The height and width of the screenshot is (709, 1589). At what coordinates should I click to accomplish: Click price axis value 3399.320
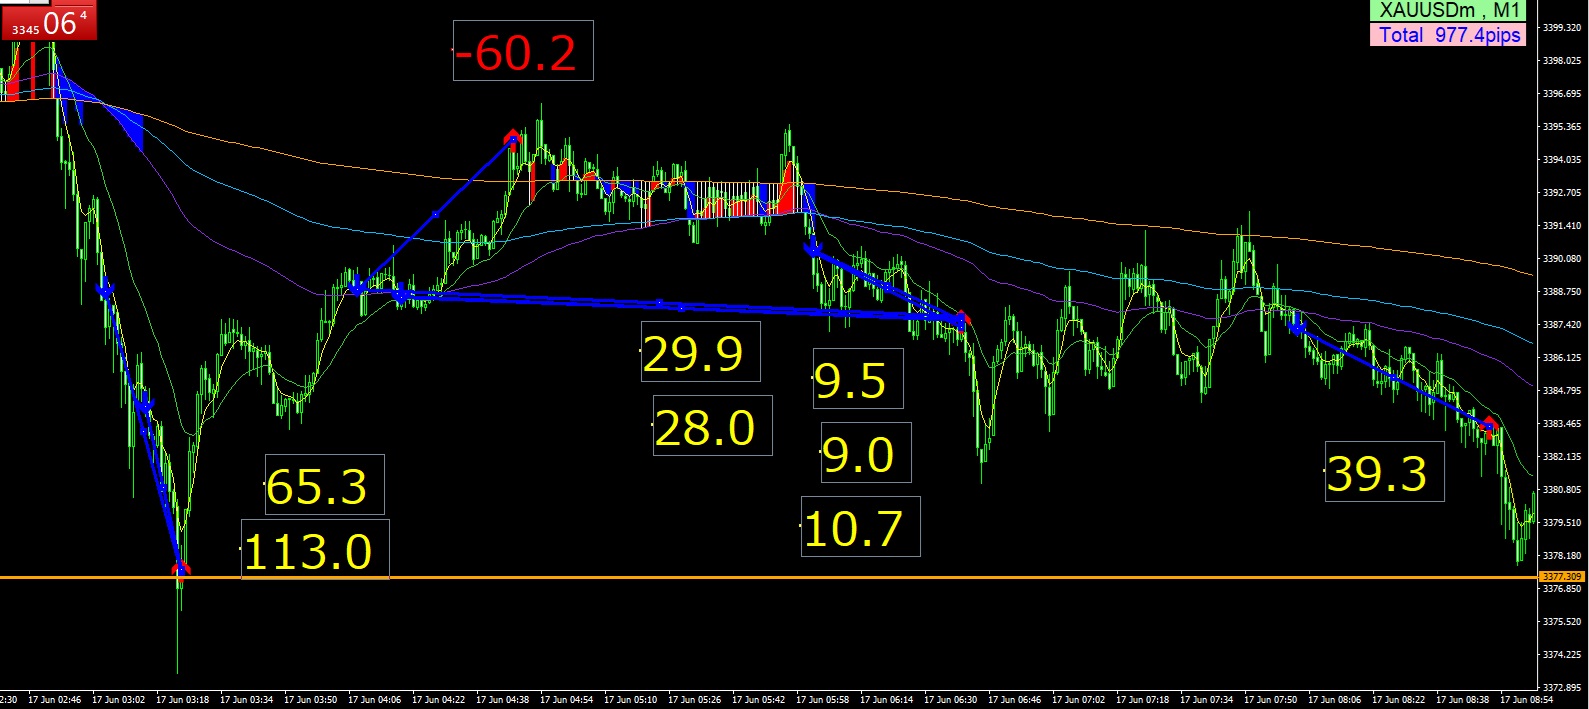[x=1562, y=28]
